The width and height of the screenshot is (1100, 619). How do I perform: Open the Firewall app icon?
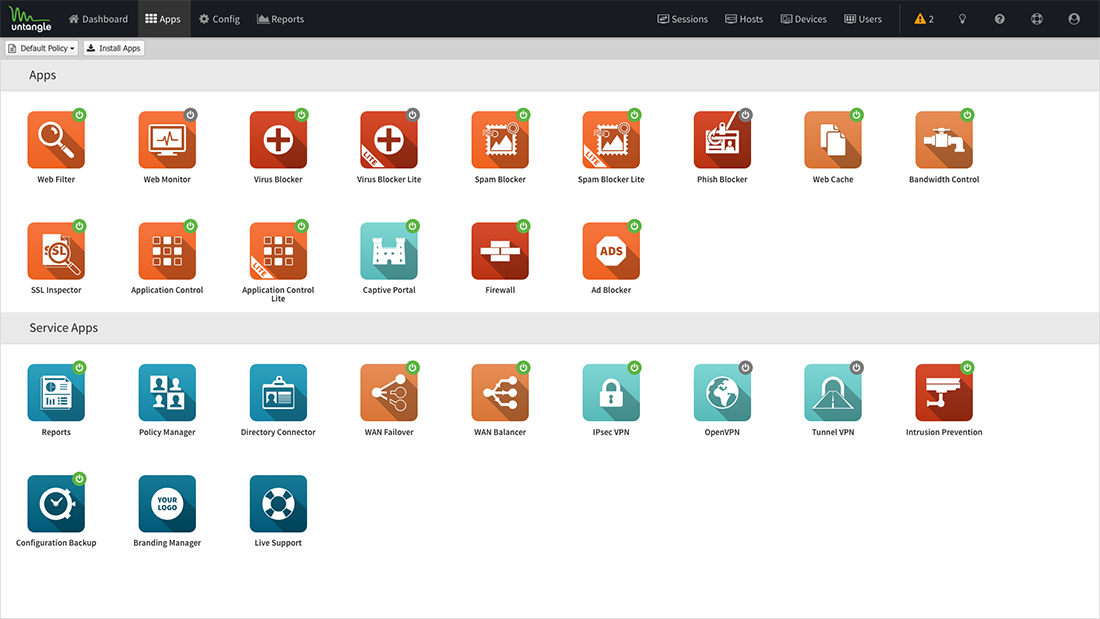coord(500,251)
